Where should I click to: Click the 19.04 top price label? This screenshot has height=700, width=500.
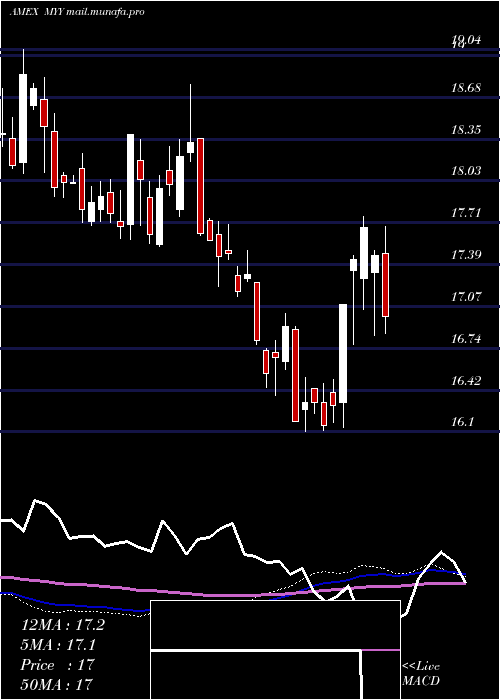pyautogui.click(x=466, y=41)
